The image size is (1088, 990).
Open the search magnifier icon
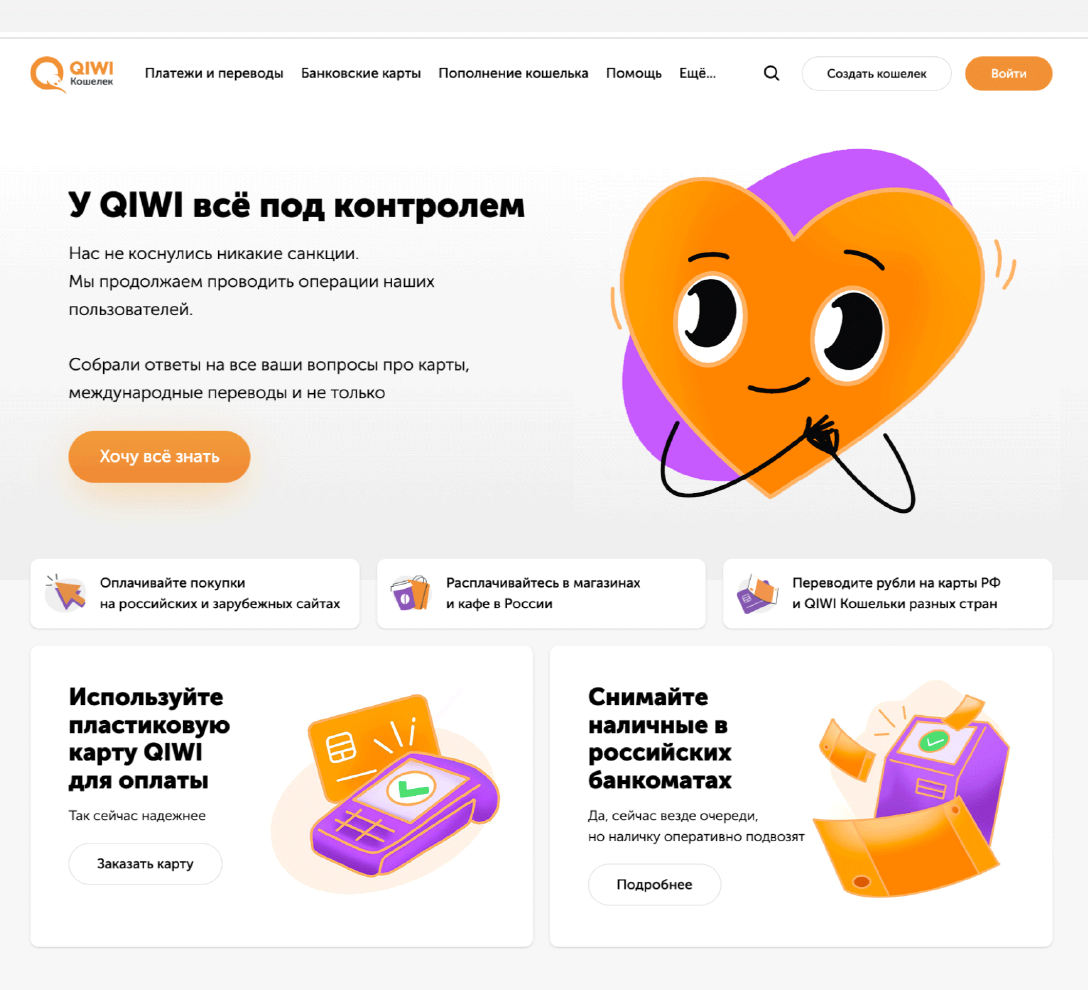pyautogui.click(x=771, y=74)
